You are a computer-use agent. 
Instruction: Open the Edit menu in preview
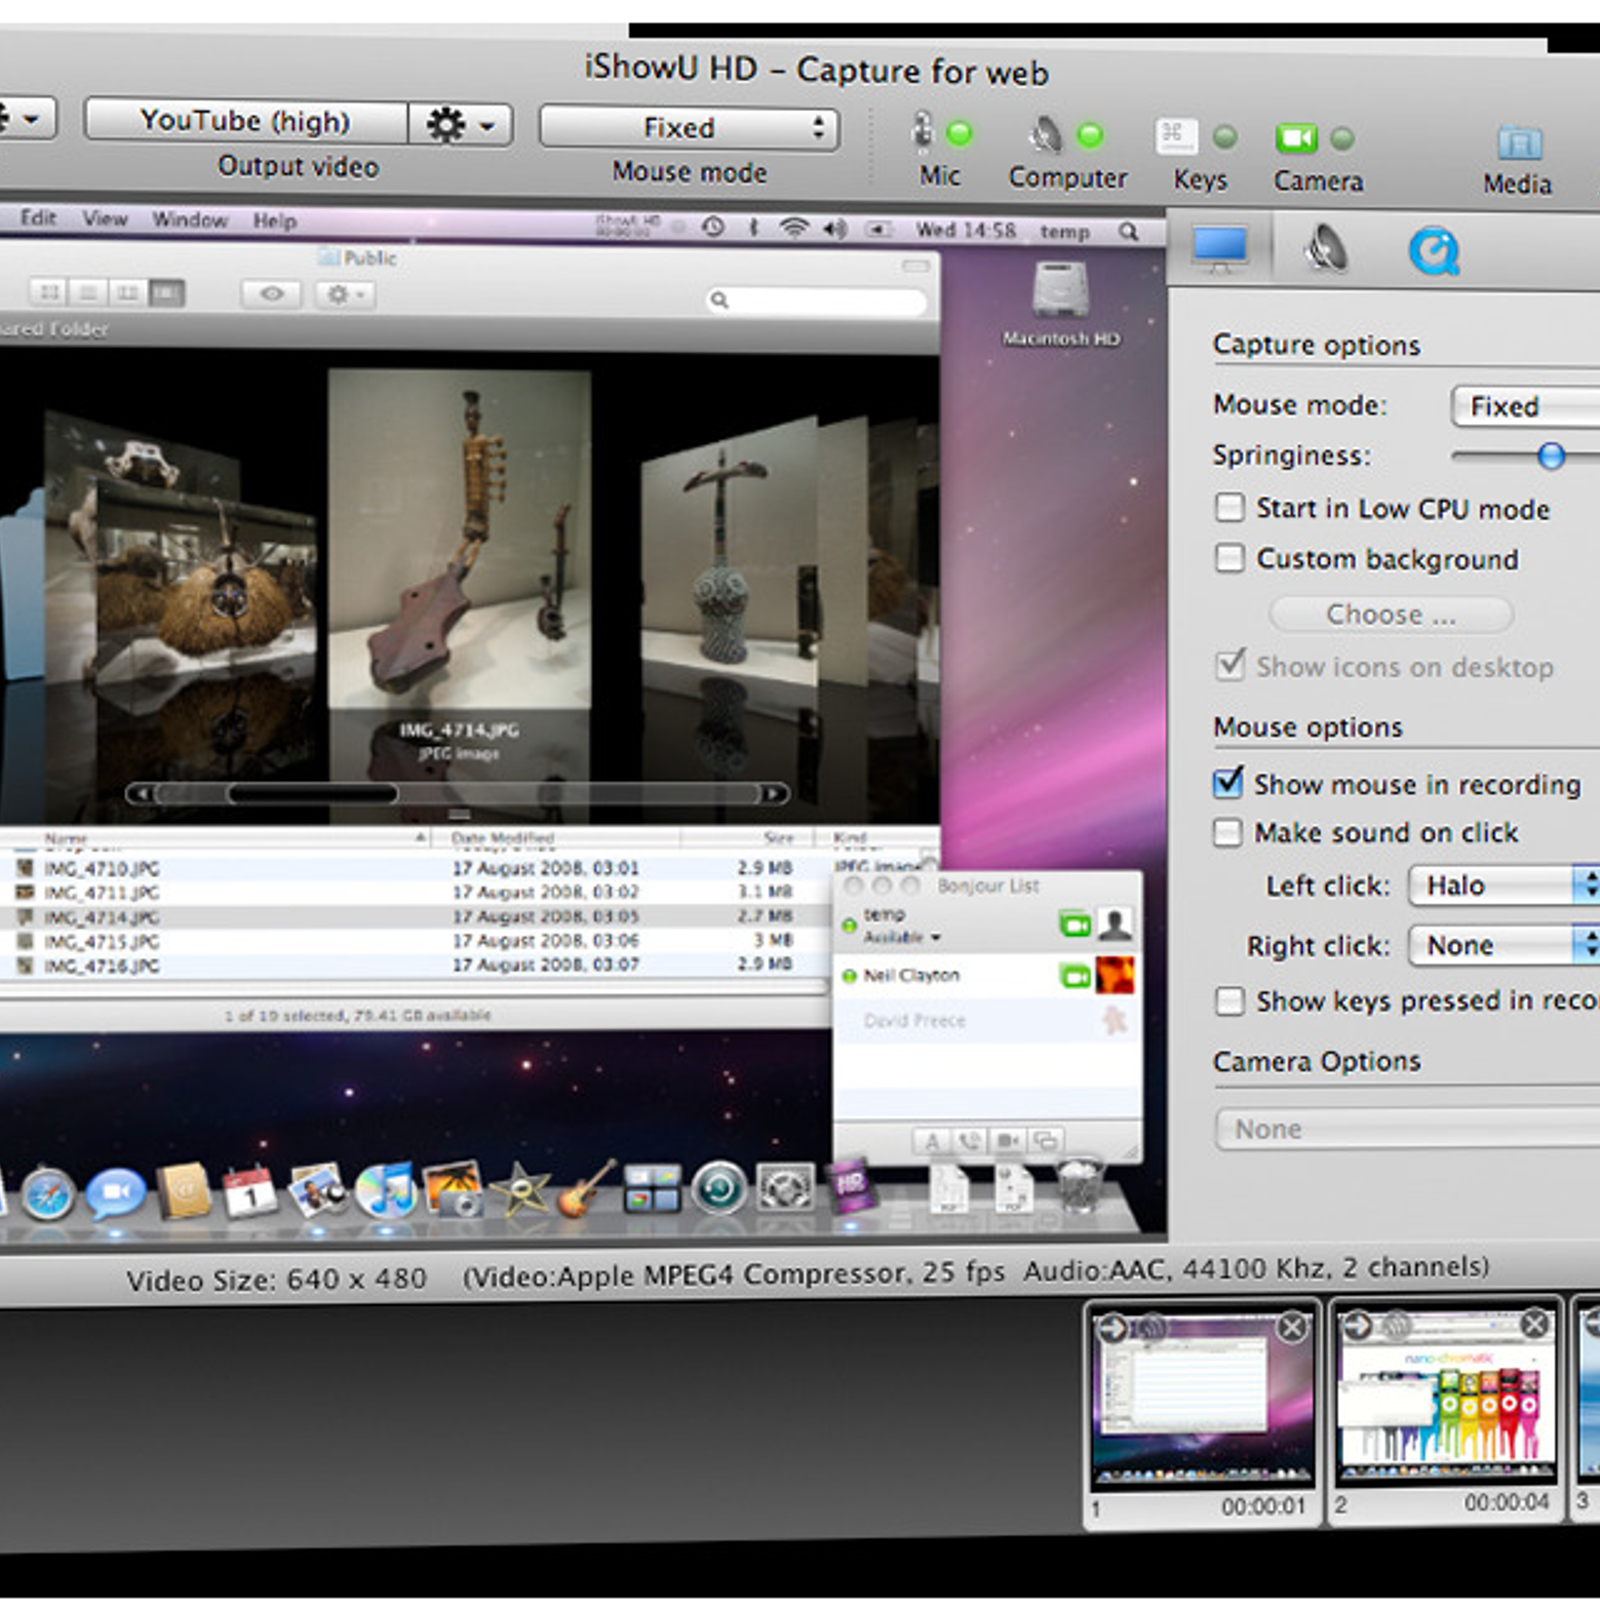pos(38,218)
